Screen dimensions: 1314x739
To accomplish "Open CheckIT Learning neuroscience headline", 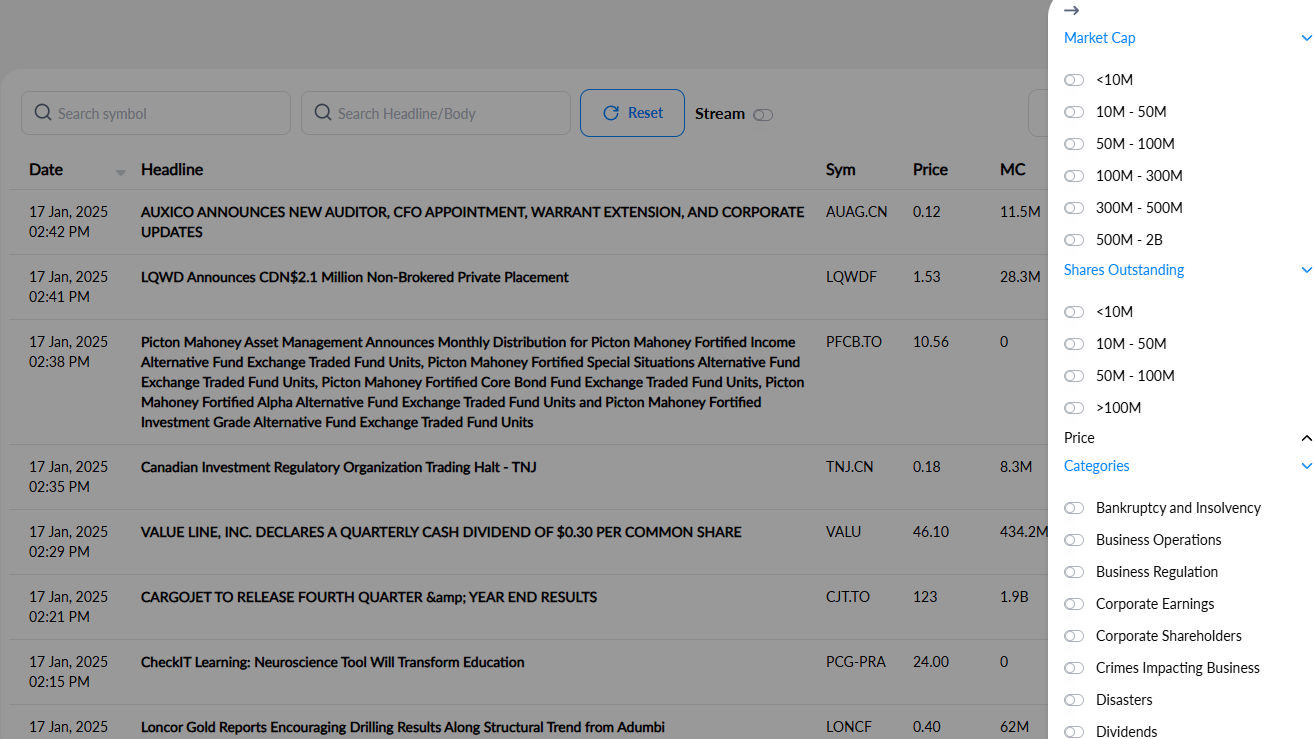I will click(333, 662).
